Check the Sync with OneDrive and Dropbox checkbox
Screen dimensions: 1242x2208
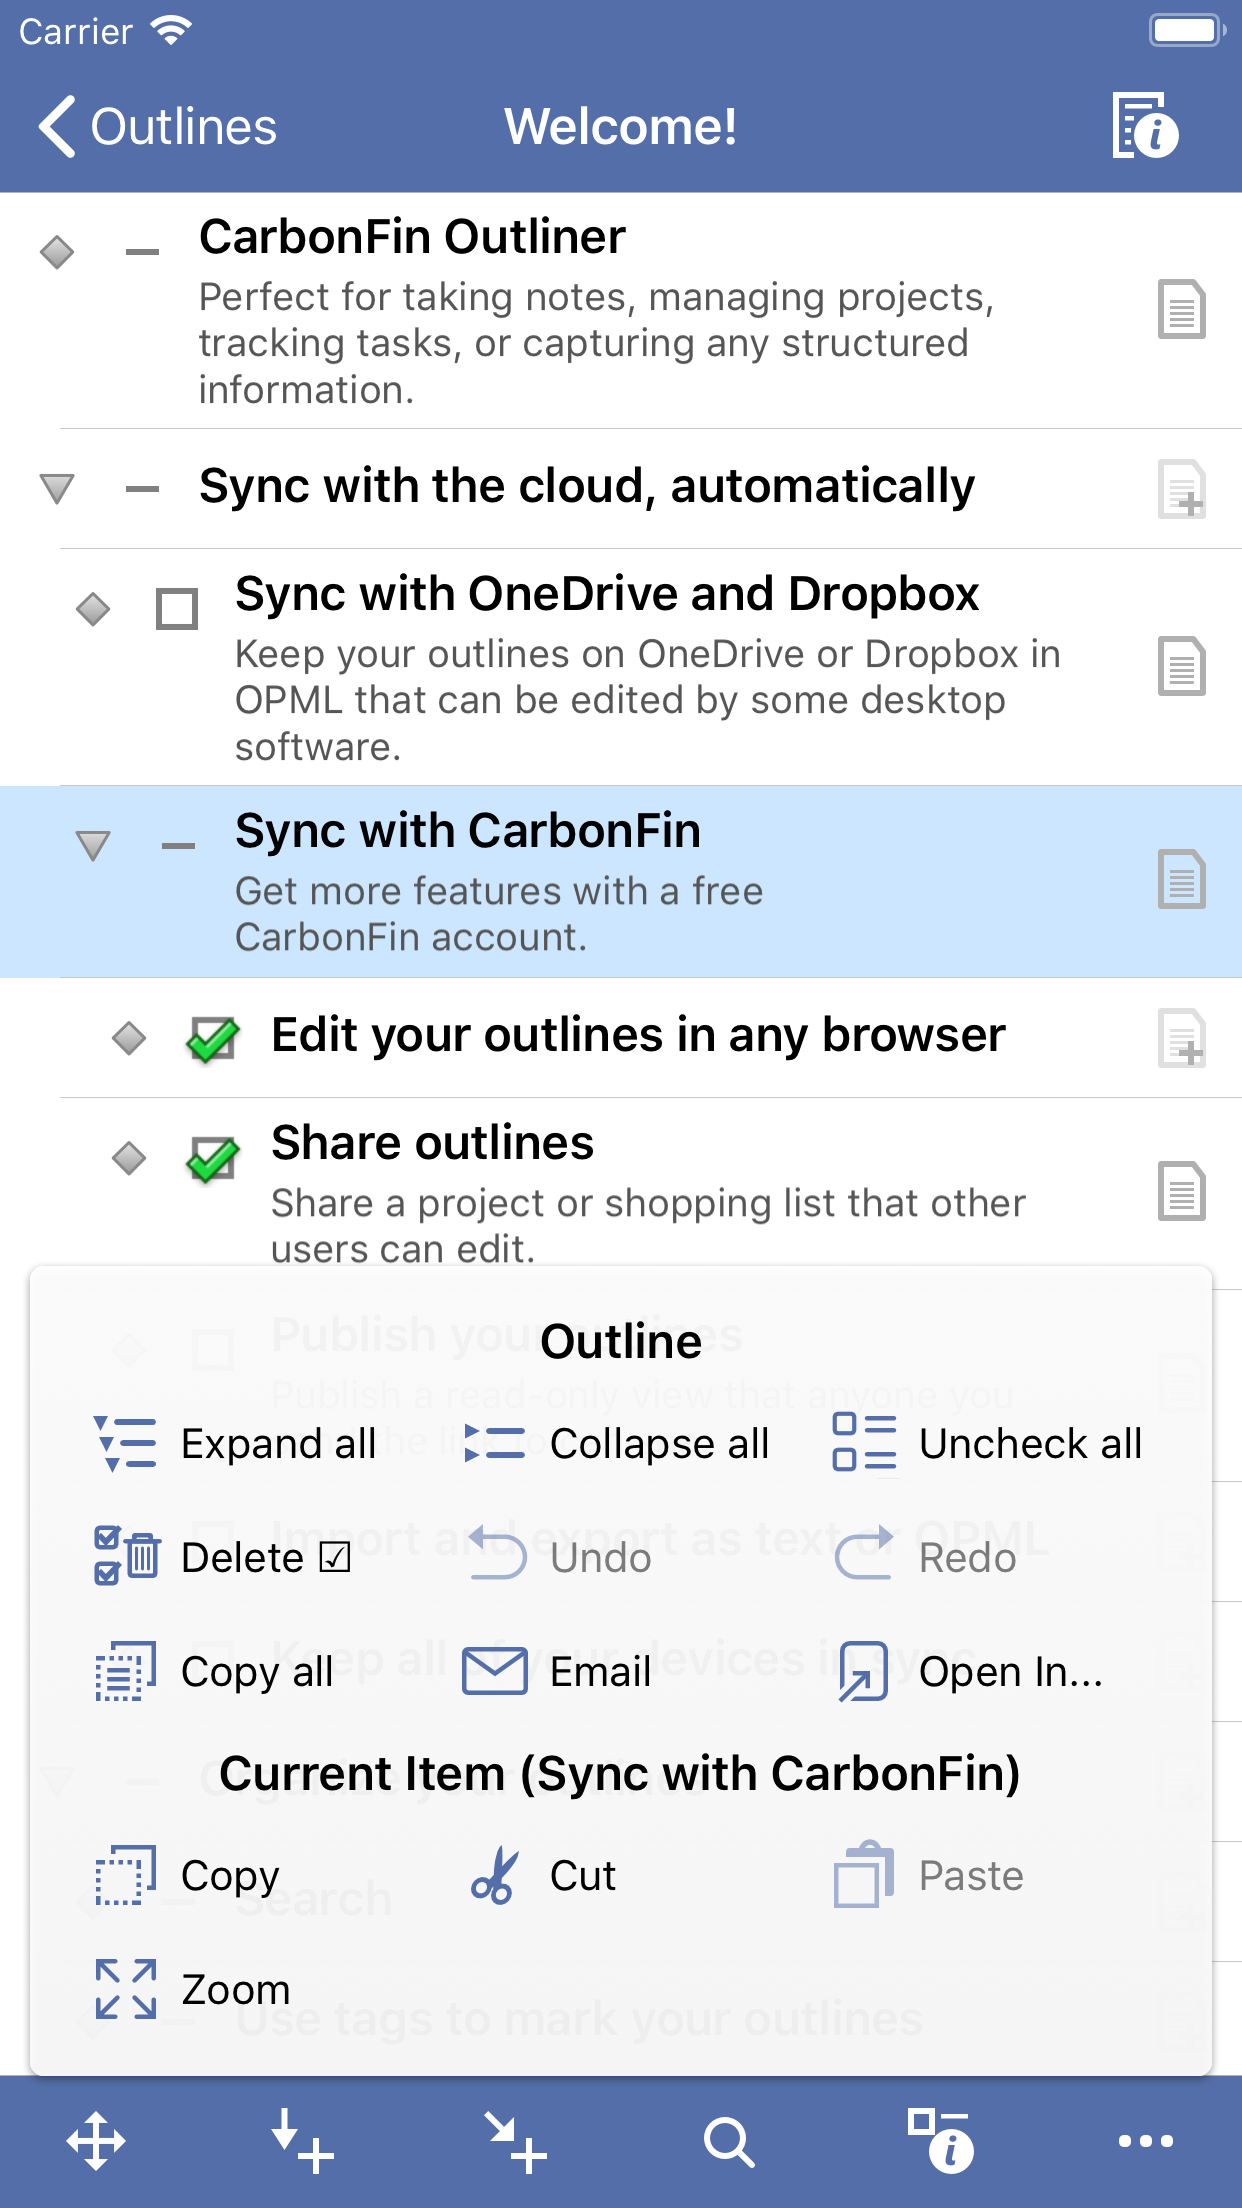(x=177, y=609)
